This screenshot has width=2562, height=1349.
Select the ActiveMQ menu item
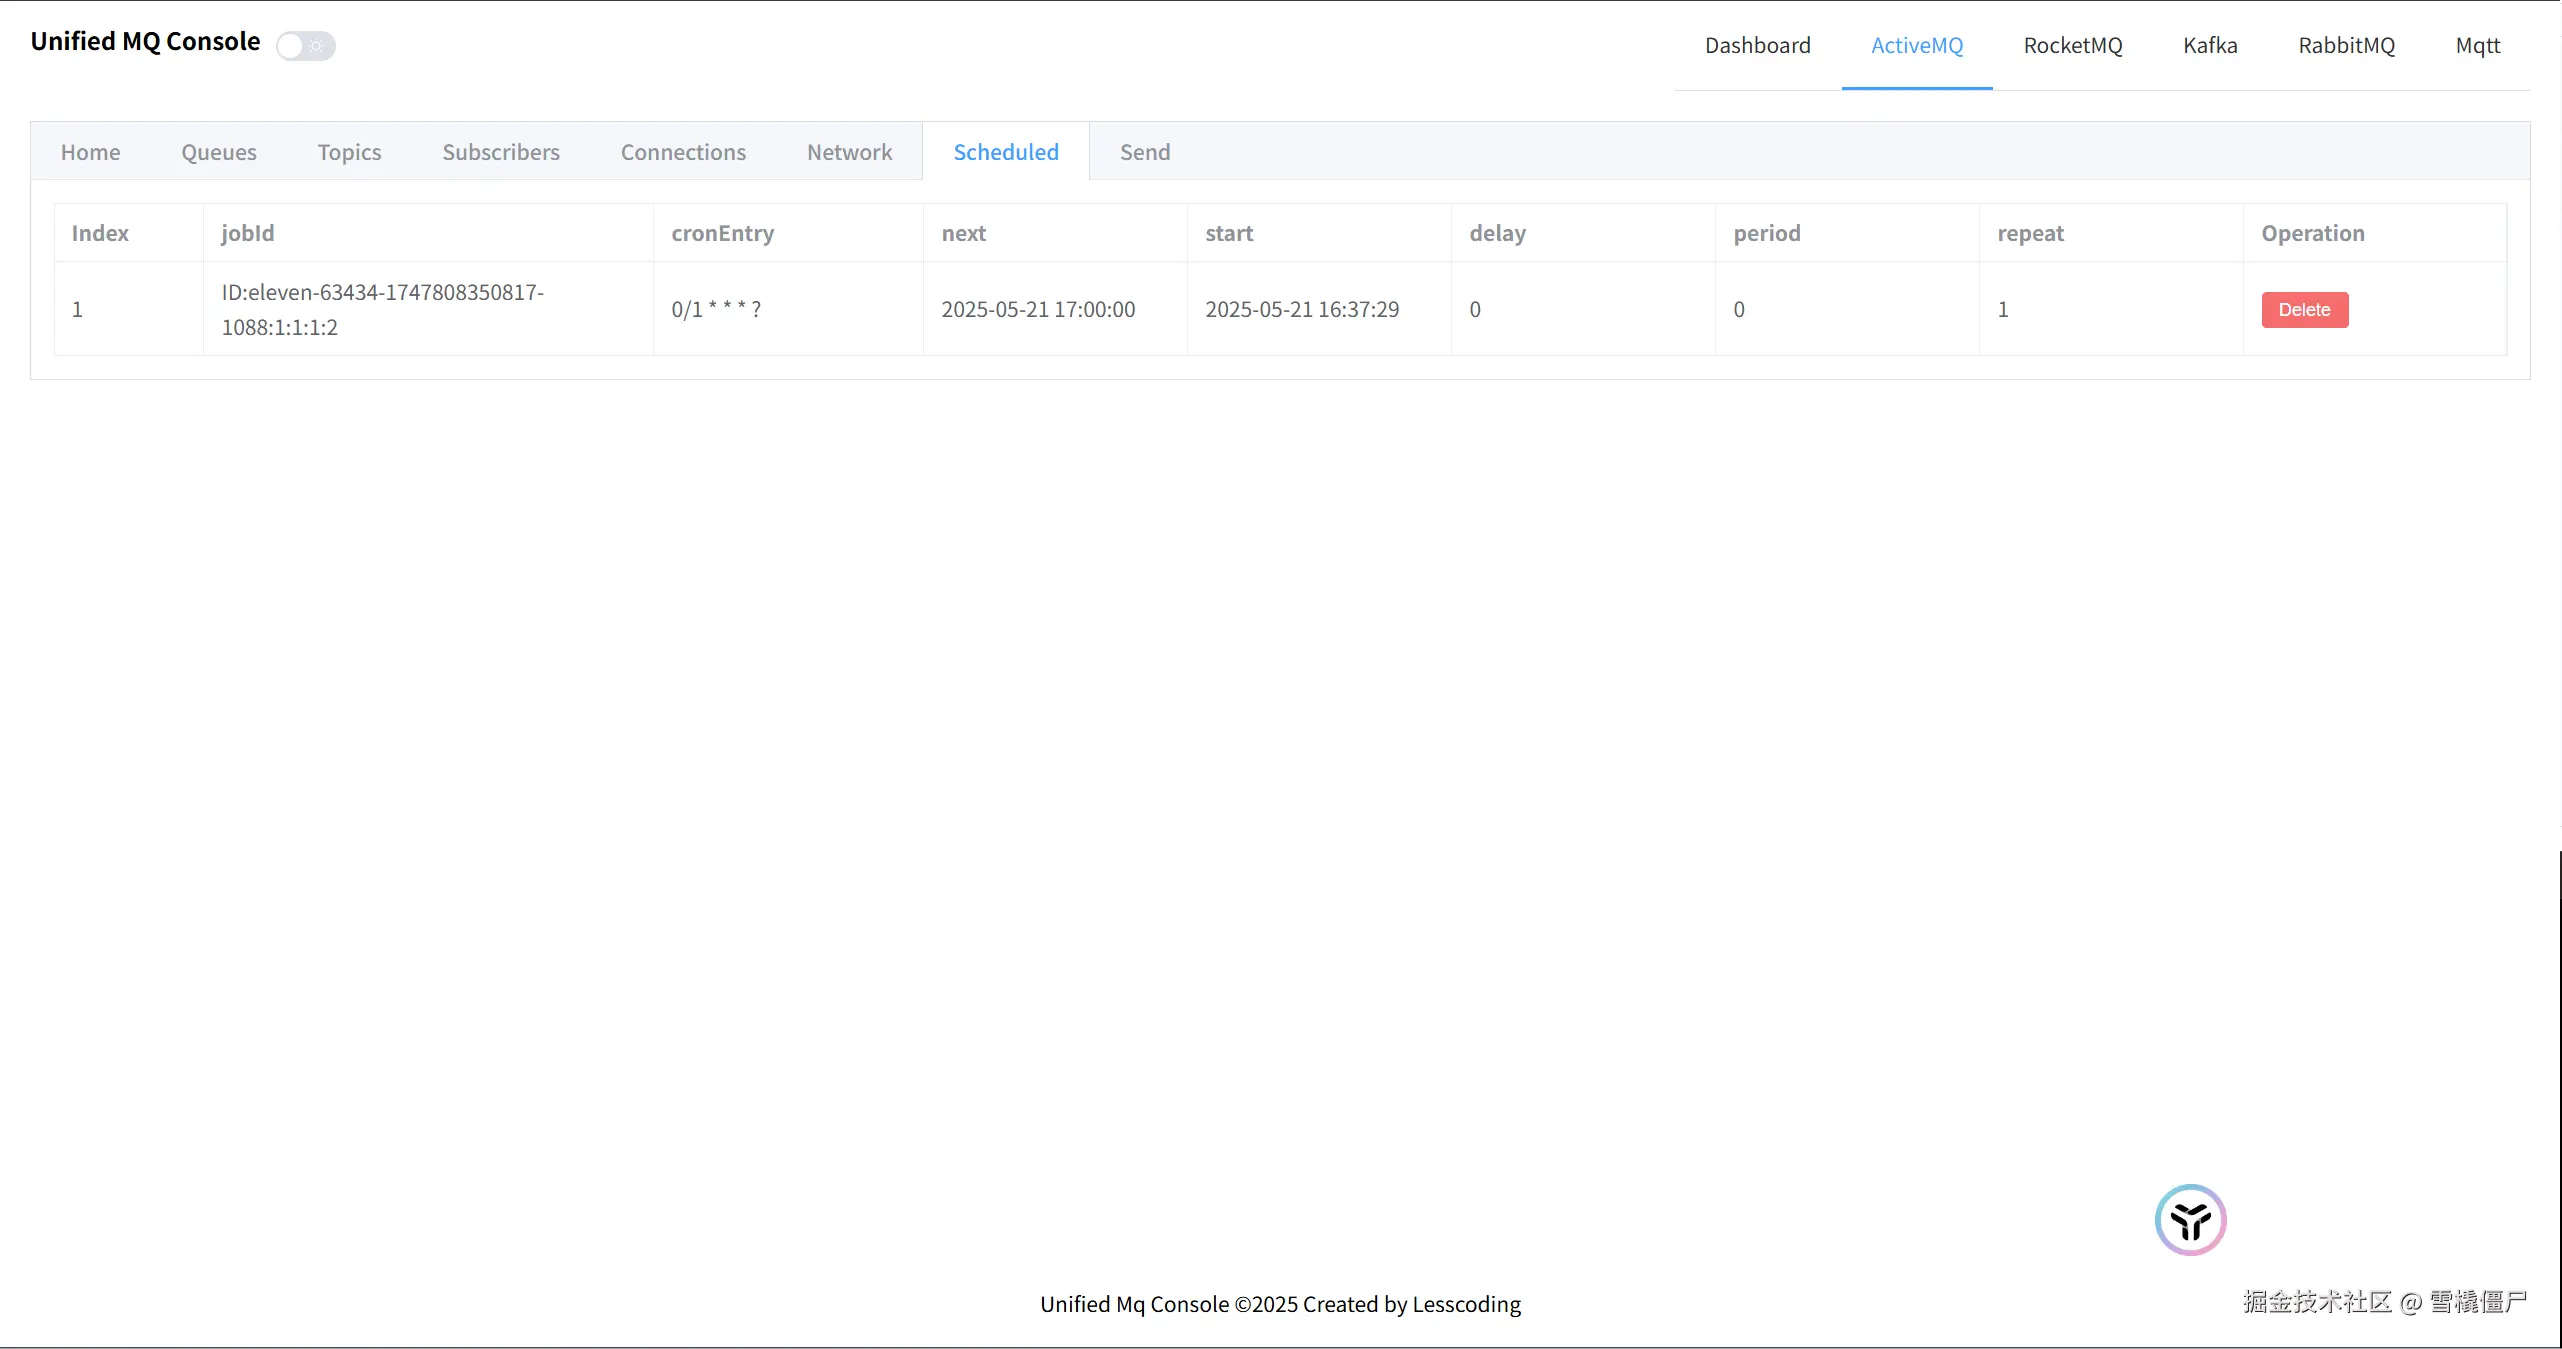pos(1916,46)
